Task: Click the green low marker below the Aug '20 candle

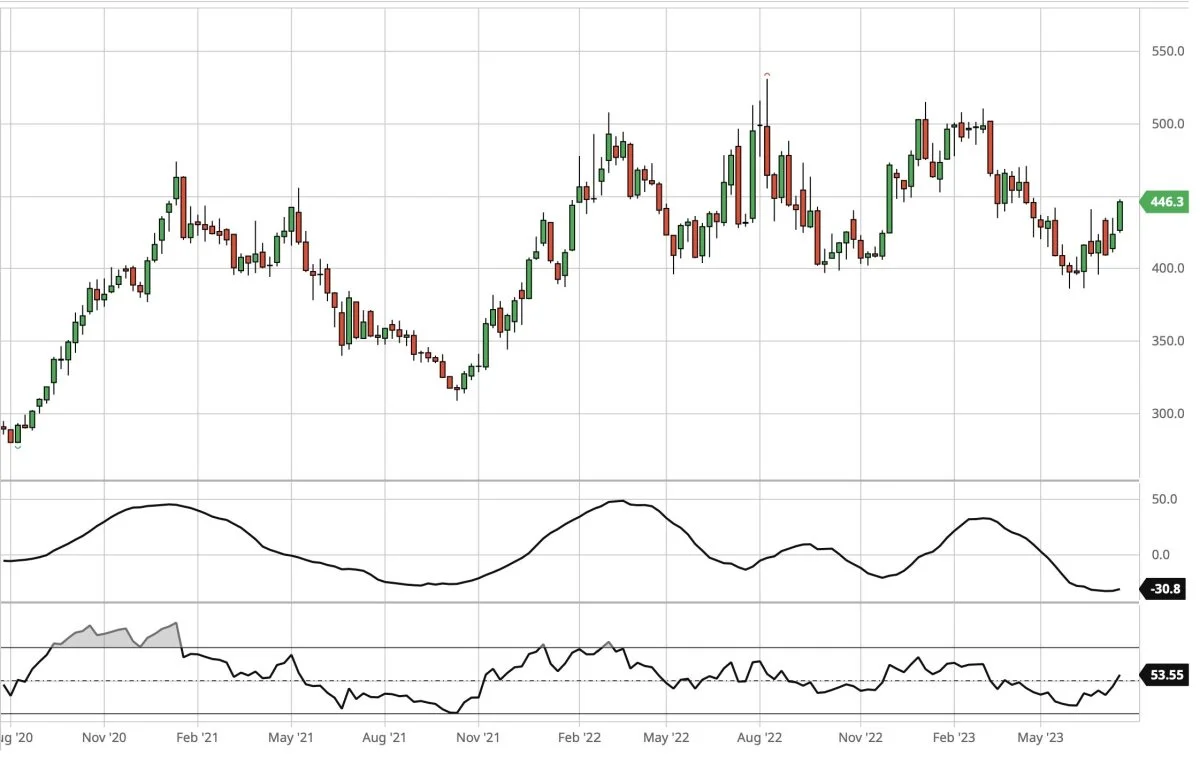Action: pyautogui.click(x=17, y=446)
